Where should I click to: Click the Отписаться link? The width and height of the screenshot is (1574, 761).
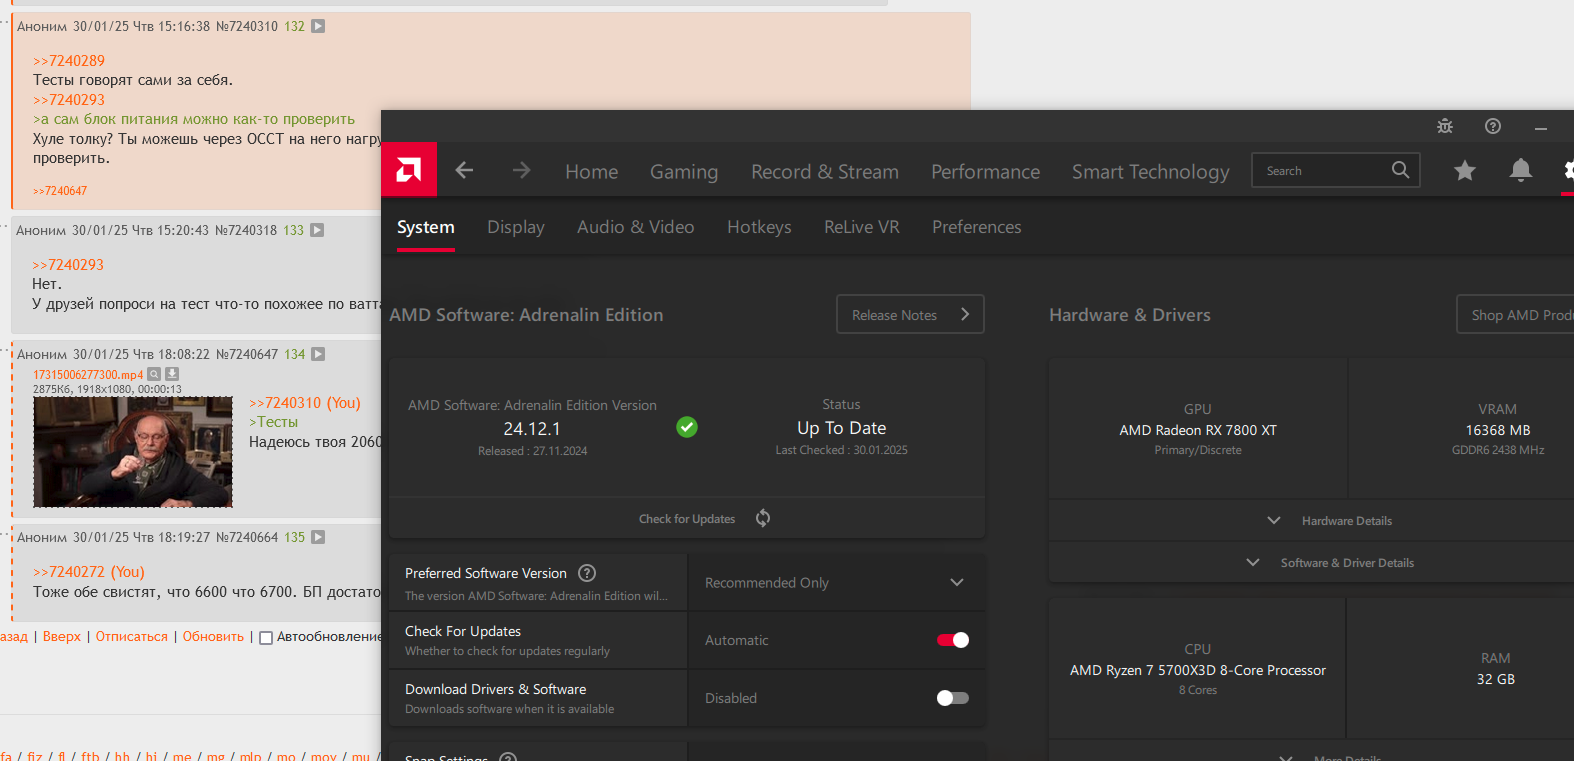[132, 637]
